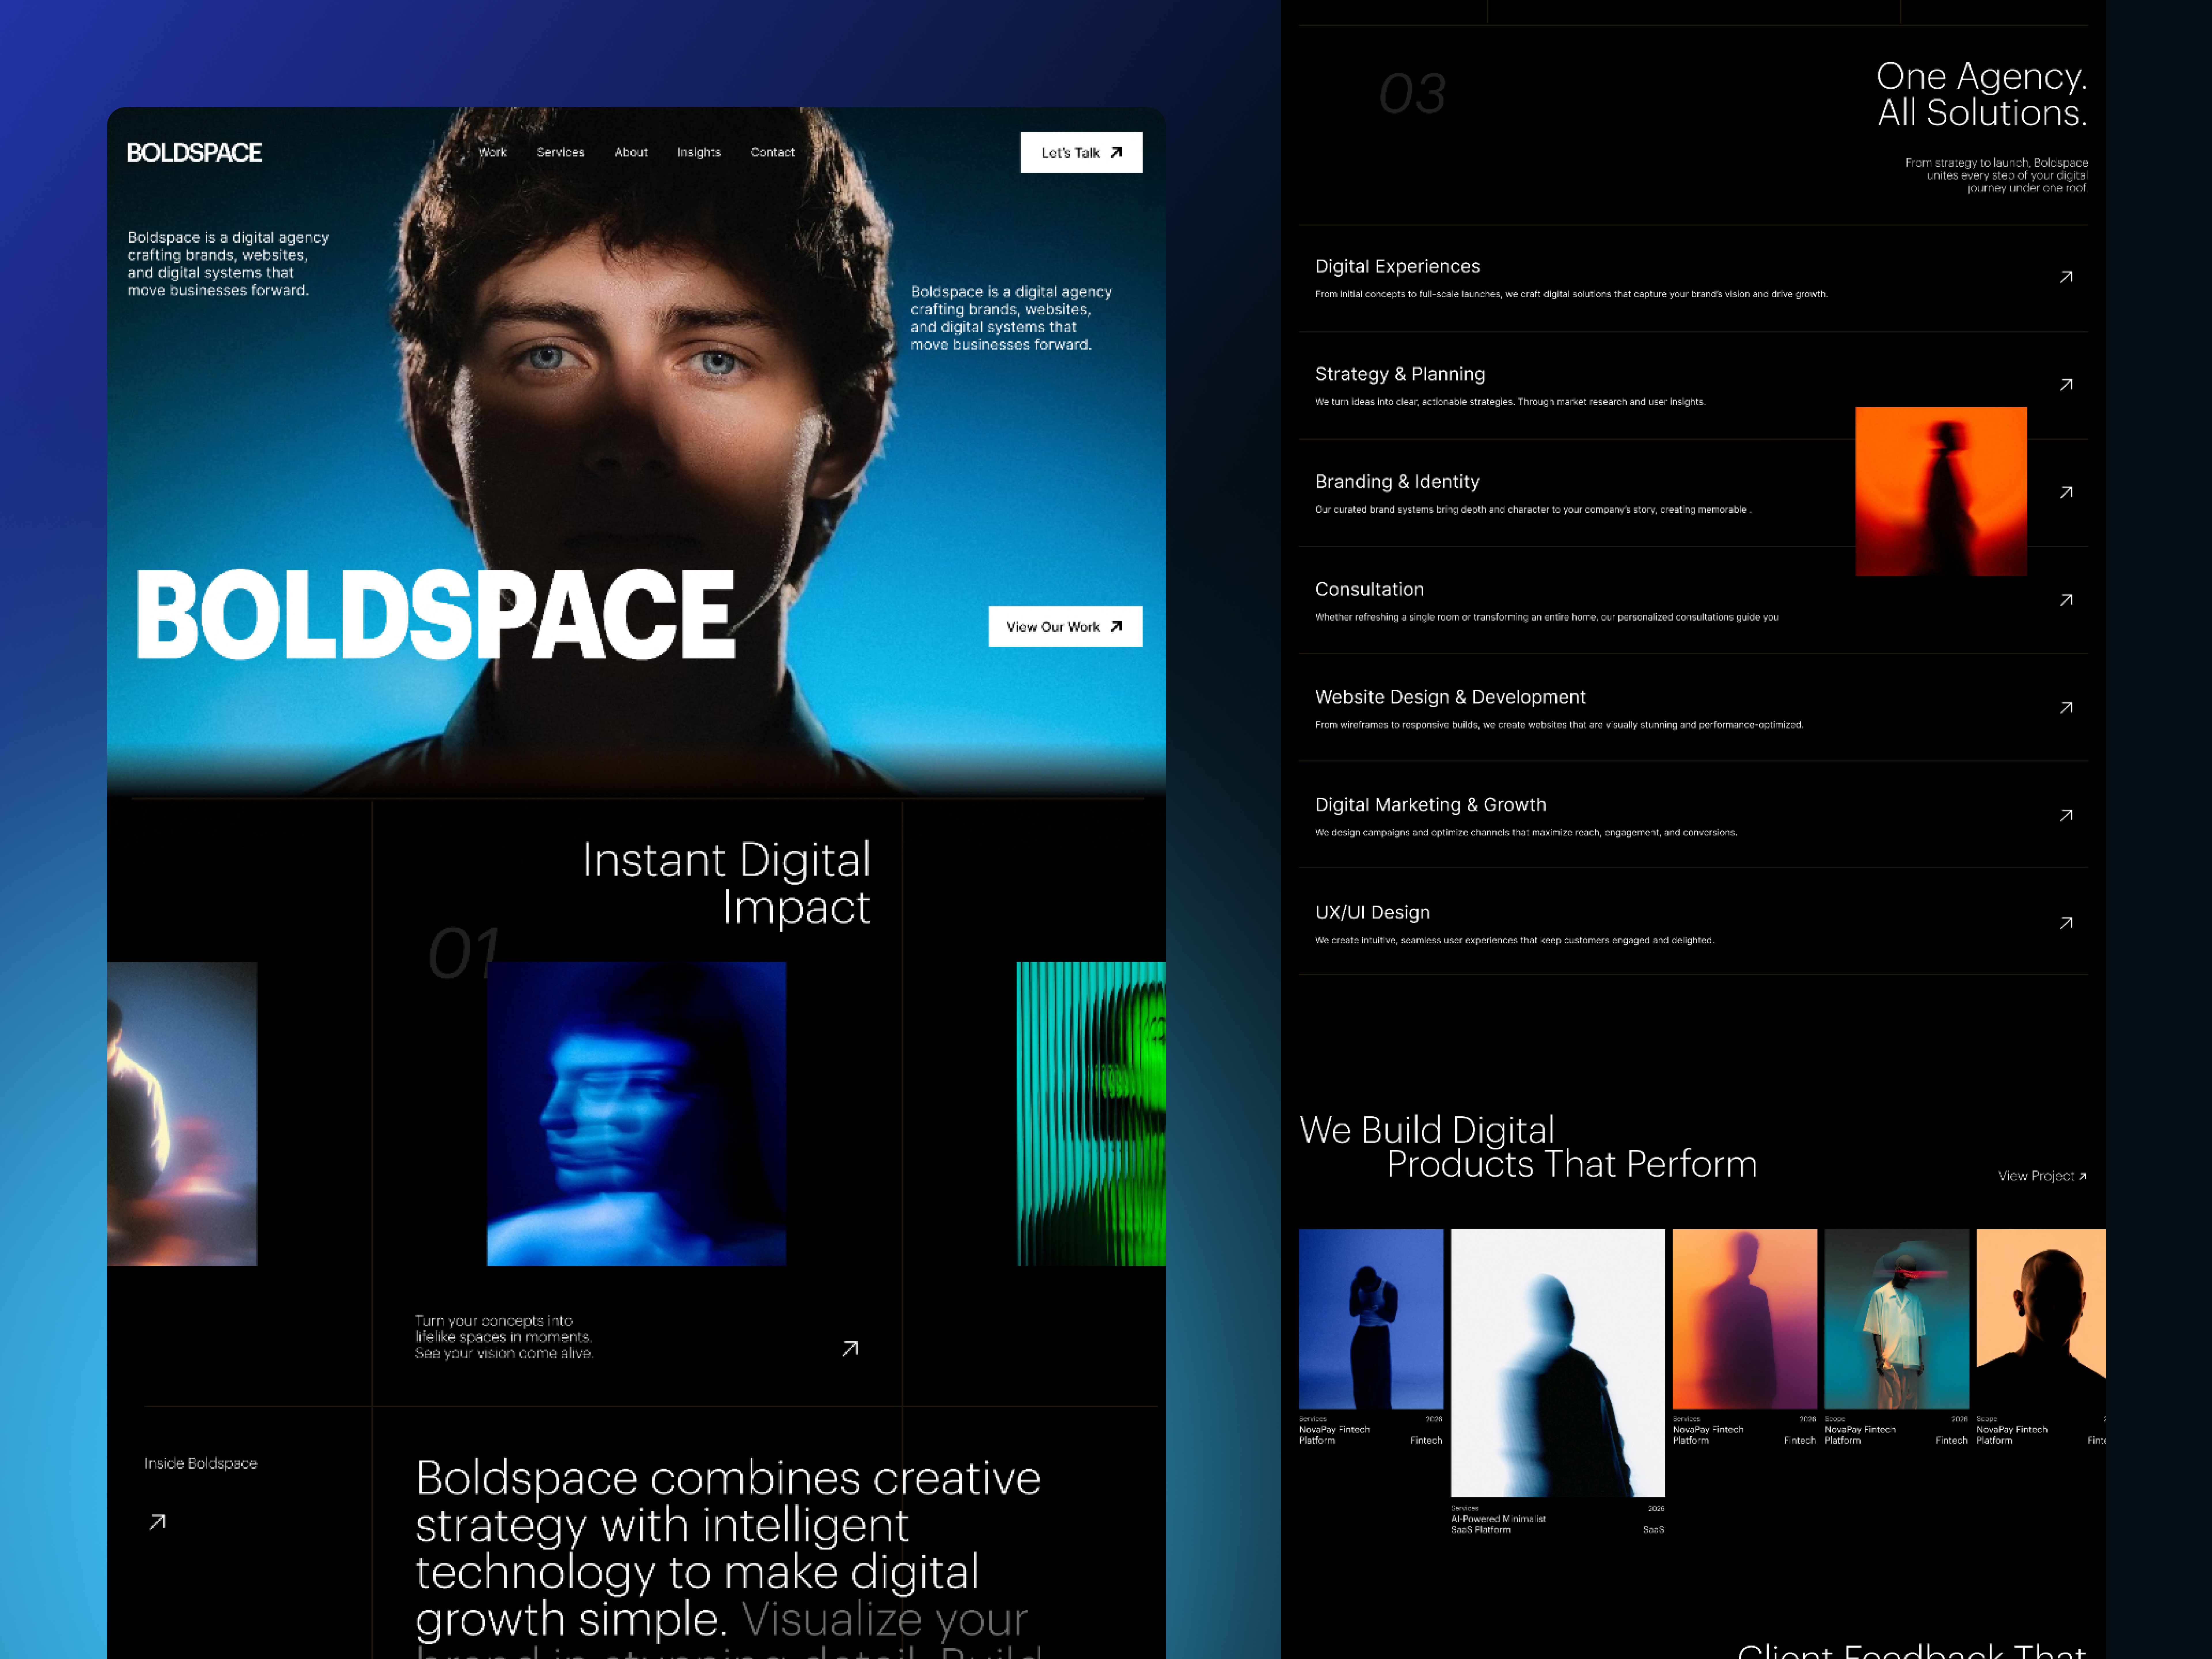Click the arrow icon for UX/UI Design
This screenshot has height=1659, width=2212.
point(2066,923)
